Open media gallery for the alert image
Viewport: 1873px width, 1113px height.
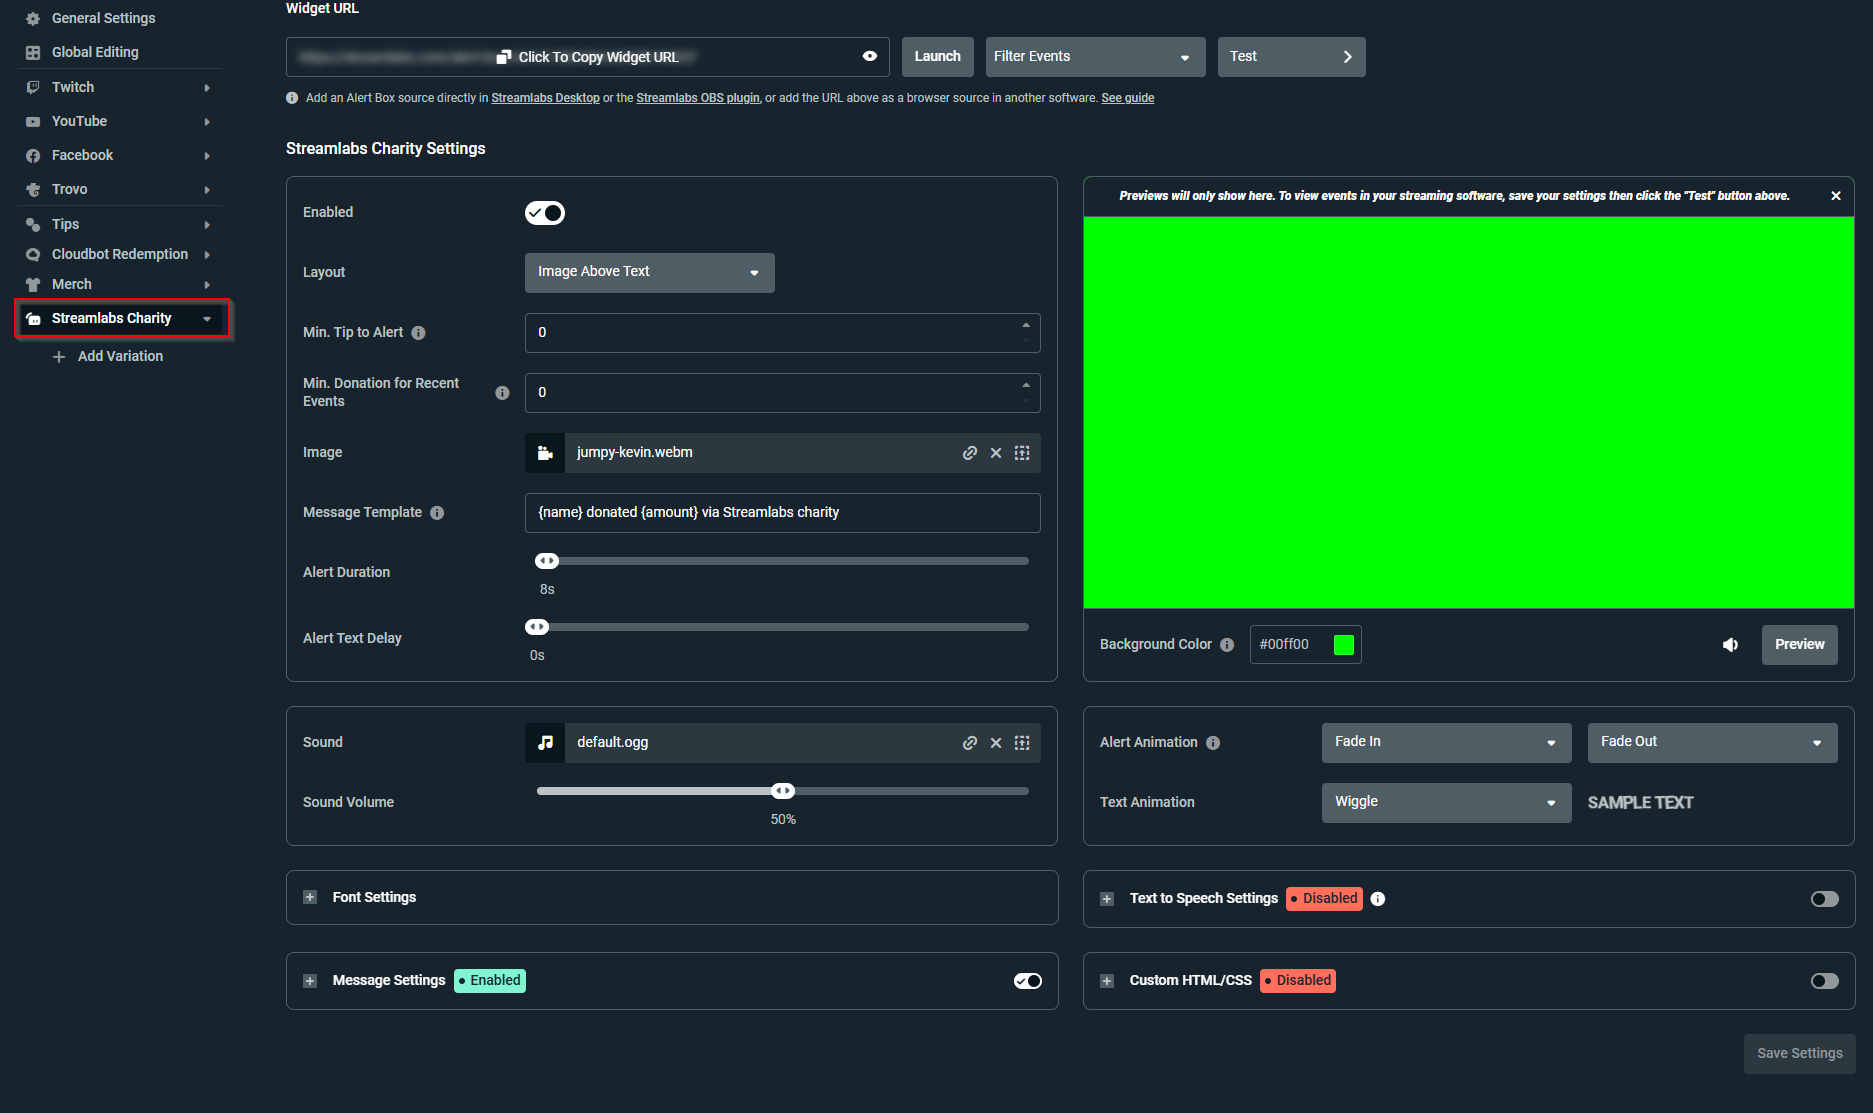click(x=1021, y=452)
